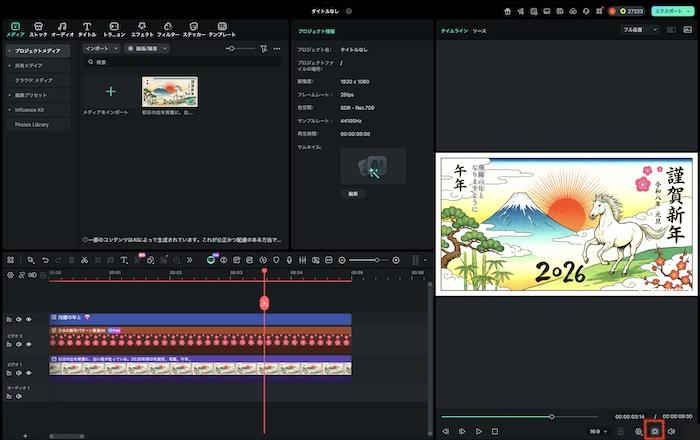The width and height of the screenshot is (700, 440).
Task: Click the scissors split tool in timeline toolbar
Action: [x=84, y=260]
